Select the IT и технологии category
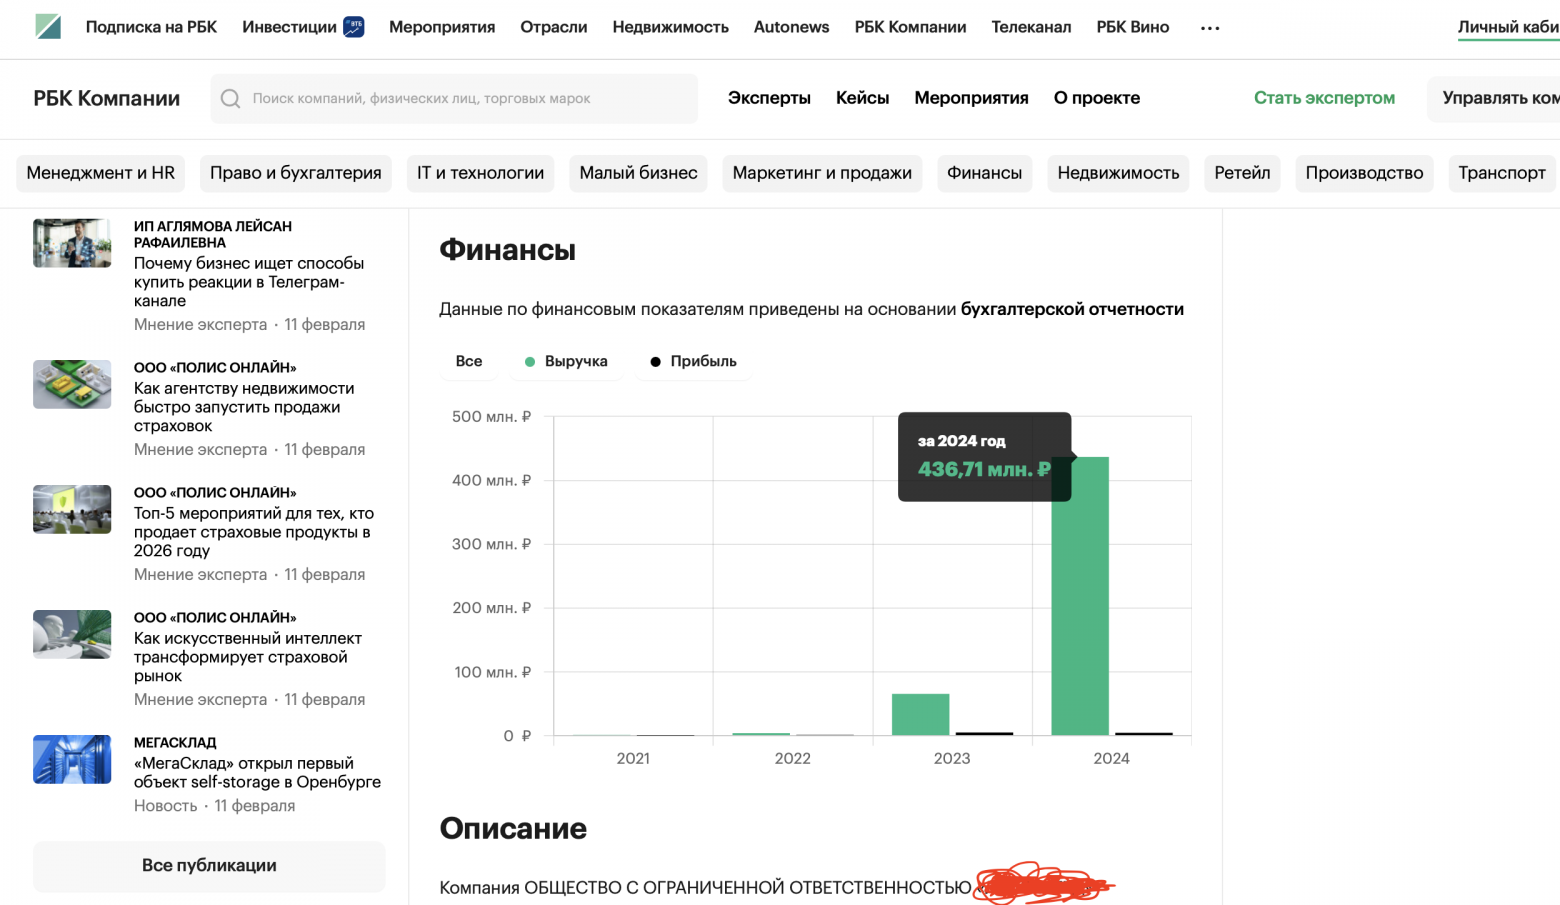1560x905 pixels. [x=480, y=173]
